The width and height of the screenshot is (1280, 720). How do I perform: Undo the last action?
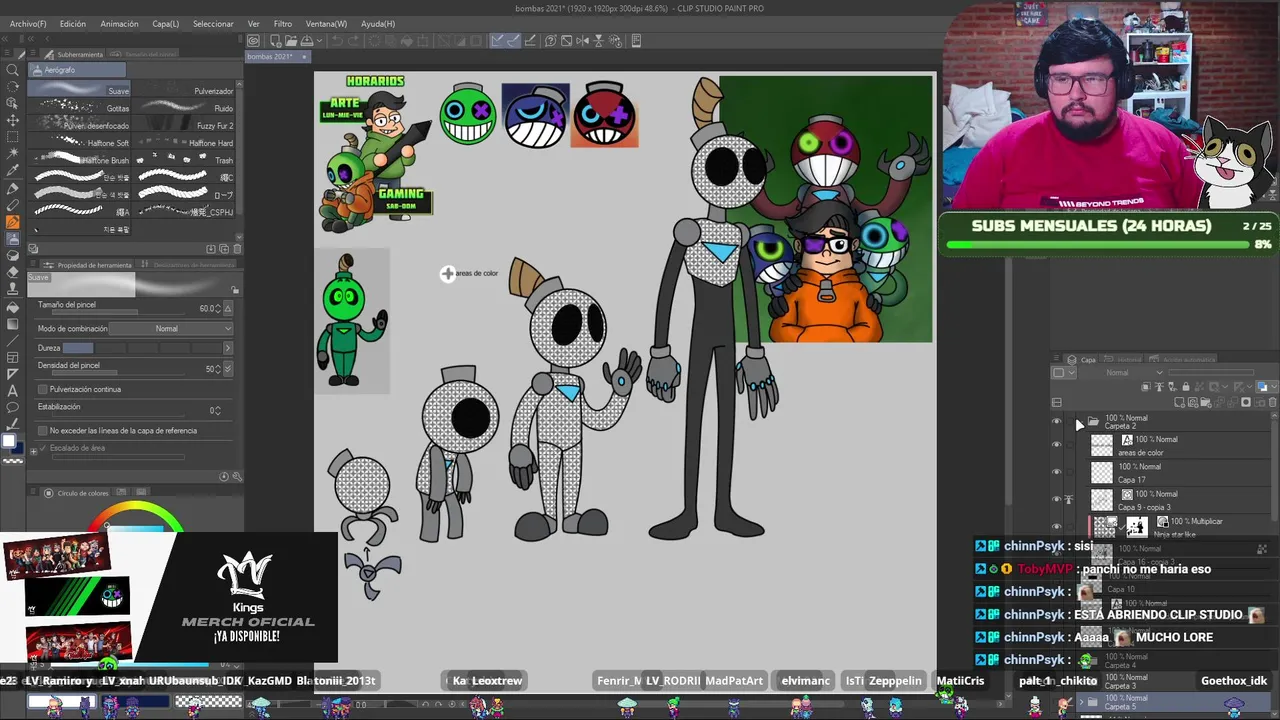(x=337, y=41)
